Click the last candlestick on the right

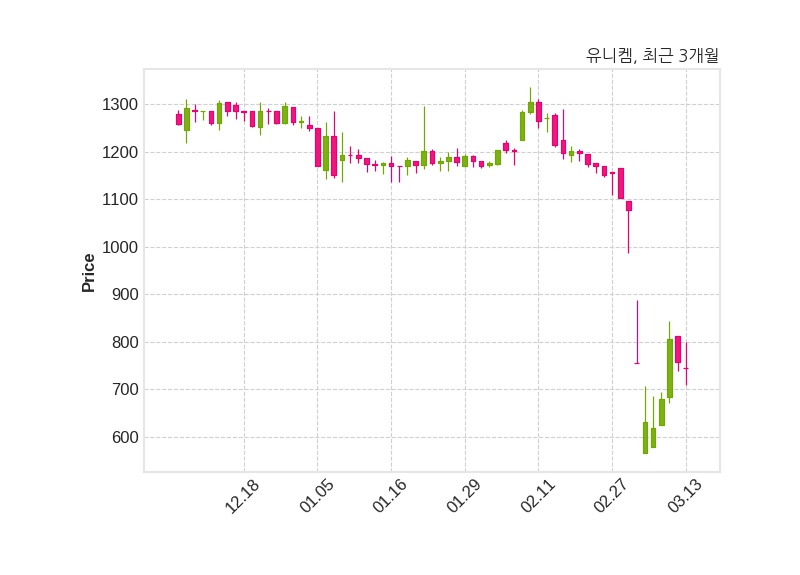pyautogui.click(x=686, y=368)
